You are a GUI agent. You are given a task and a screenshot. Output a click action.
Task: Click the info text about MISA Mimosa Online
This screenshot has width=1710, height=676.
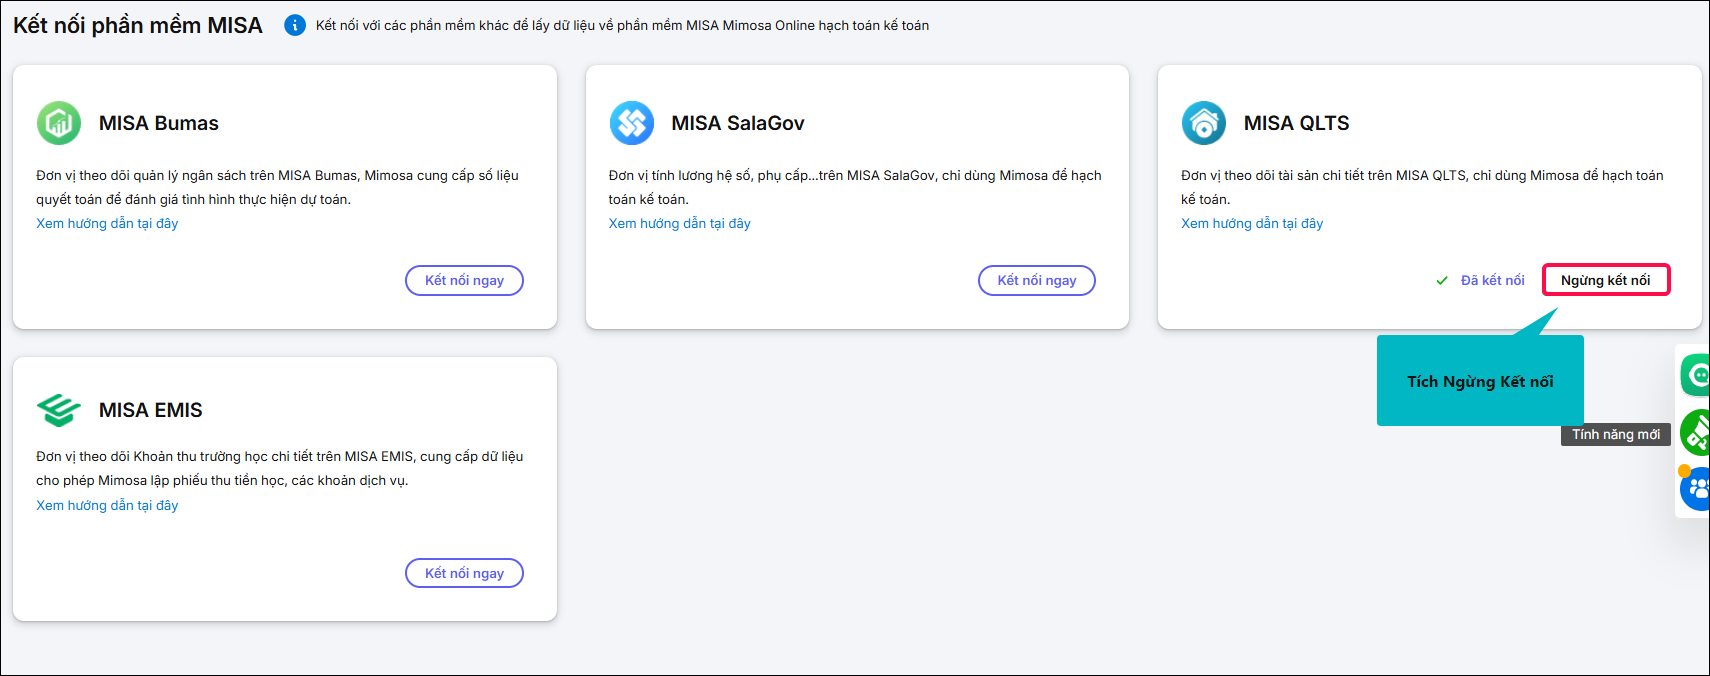click(622, 25)
